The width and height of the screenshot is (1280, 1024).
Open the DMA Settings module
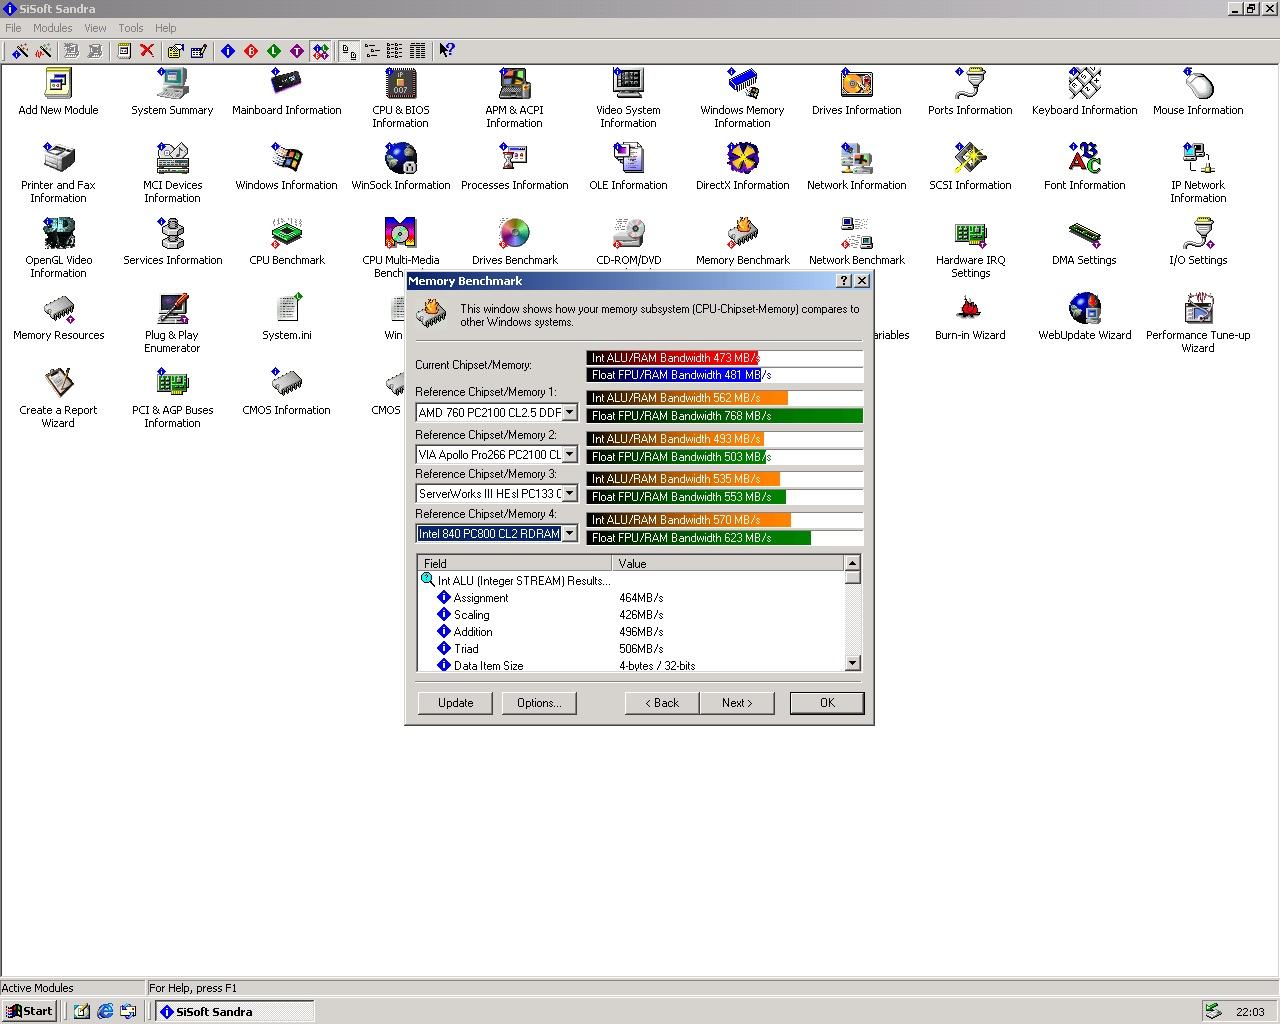[x=1084, y=242]
